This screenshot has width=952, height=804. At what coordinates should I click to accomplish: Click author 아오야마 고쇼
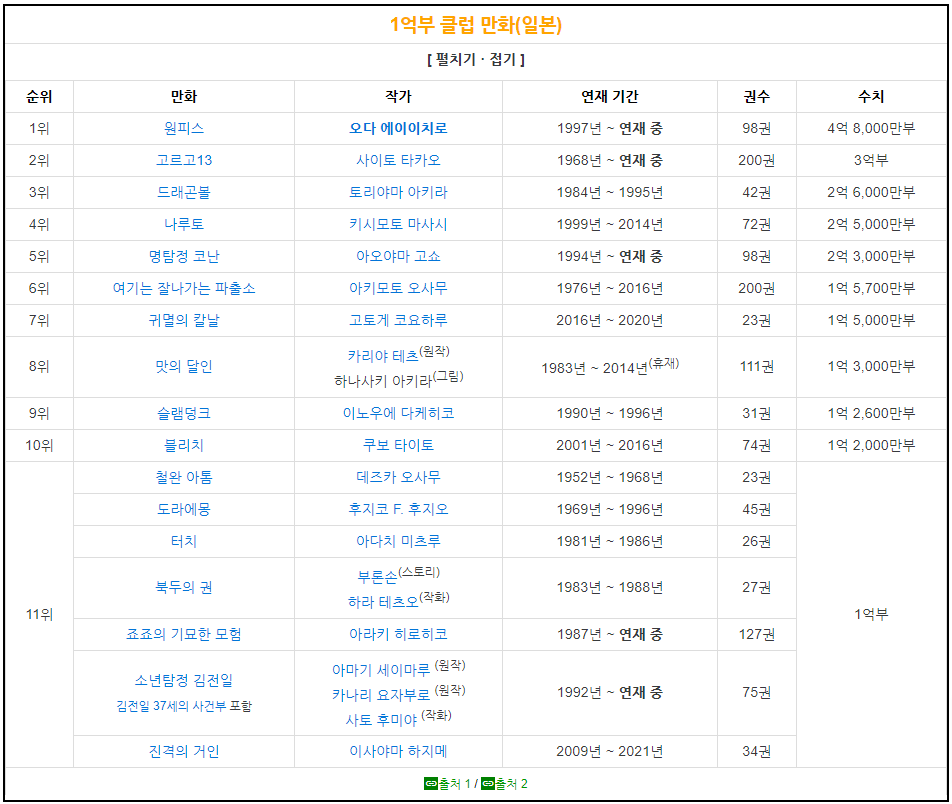coord(398,256)
